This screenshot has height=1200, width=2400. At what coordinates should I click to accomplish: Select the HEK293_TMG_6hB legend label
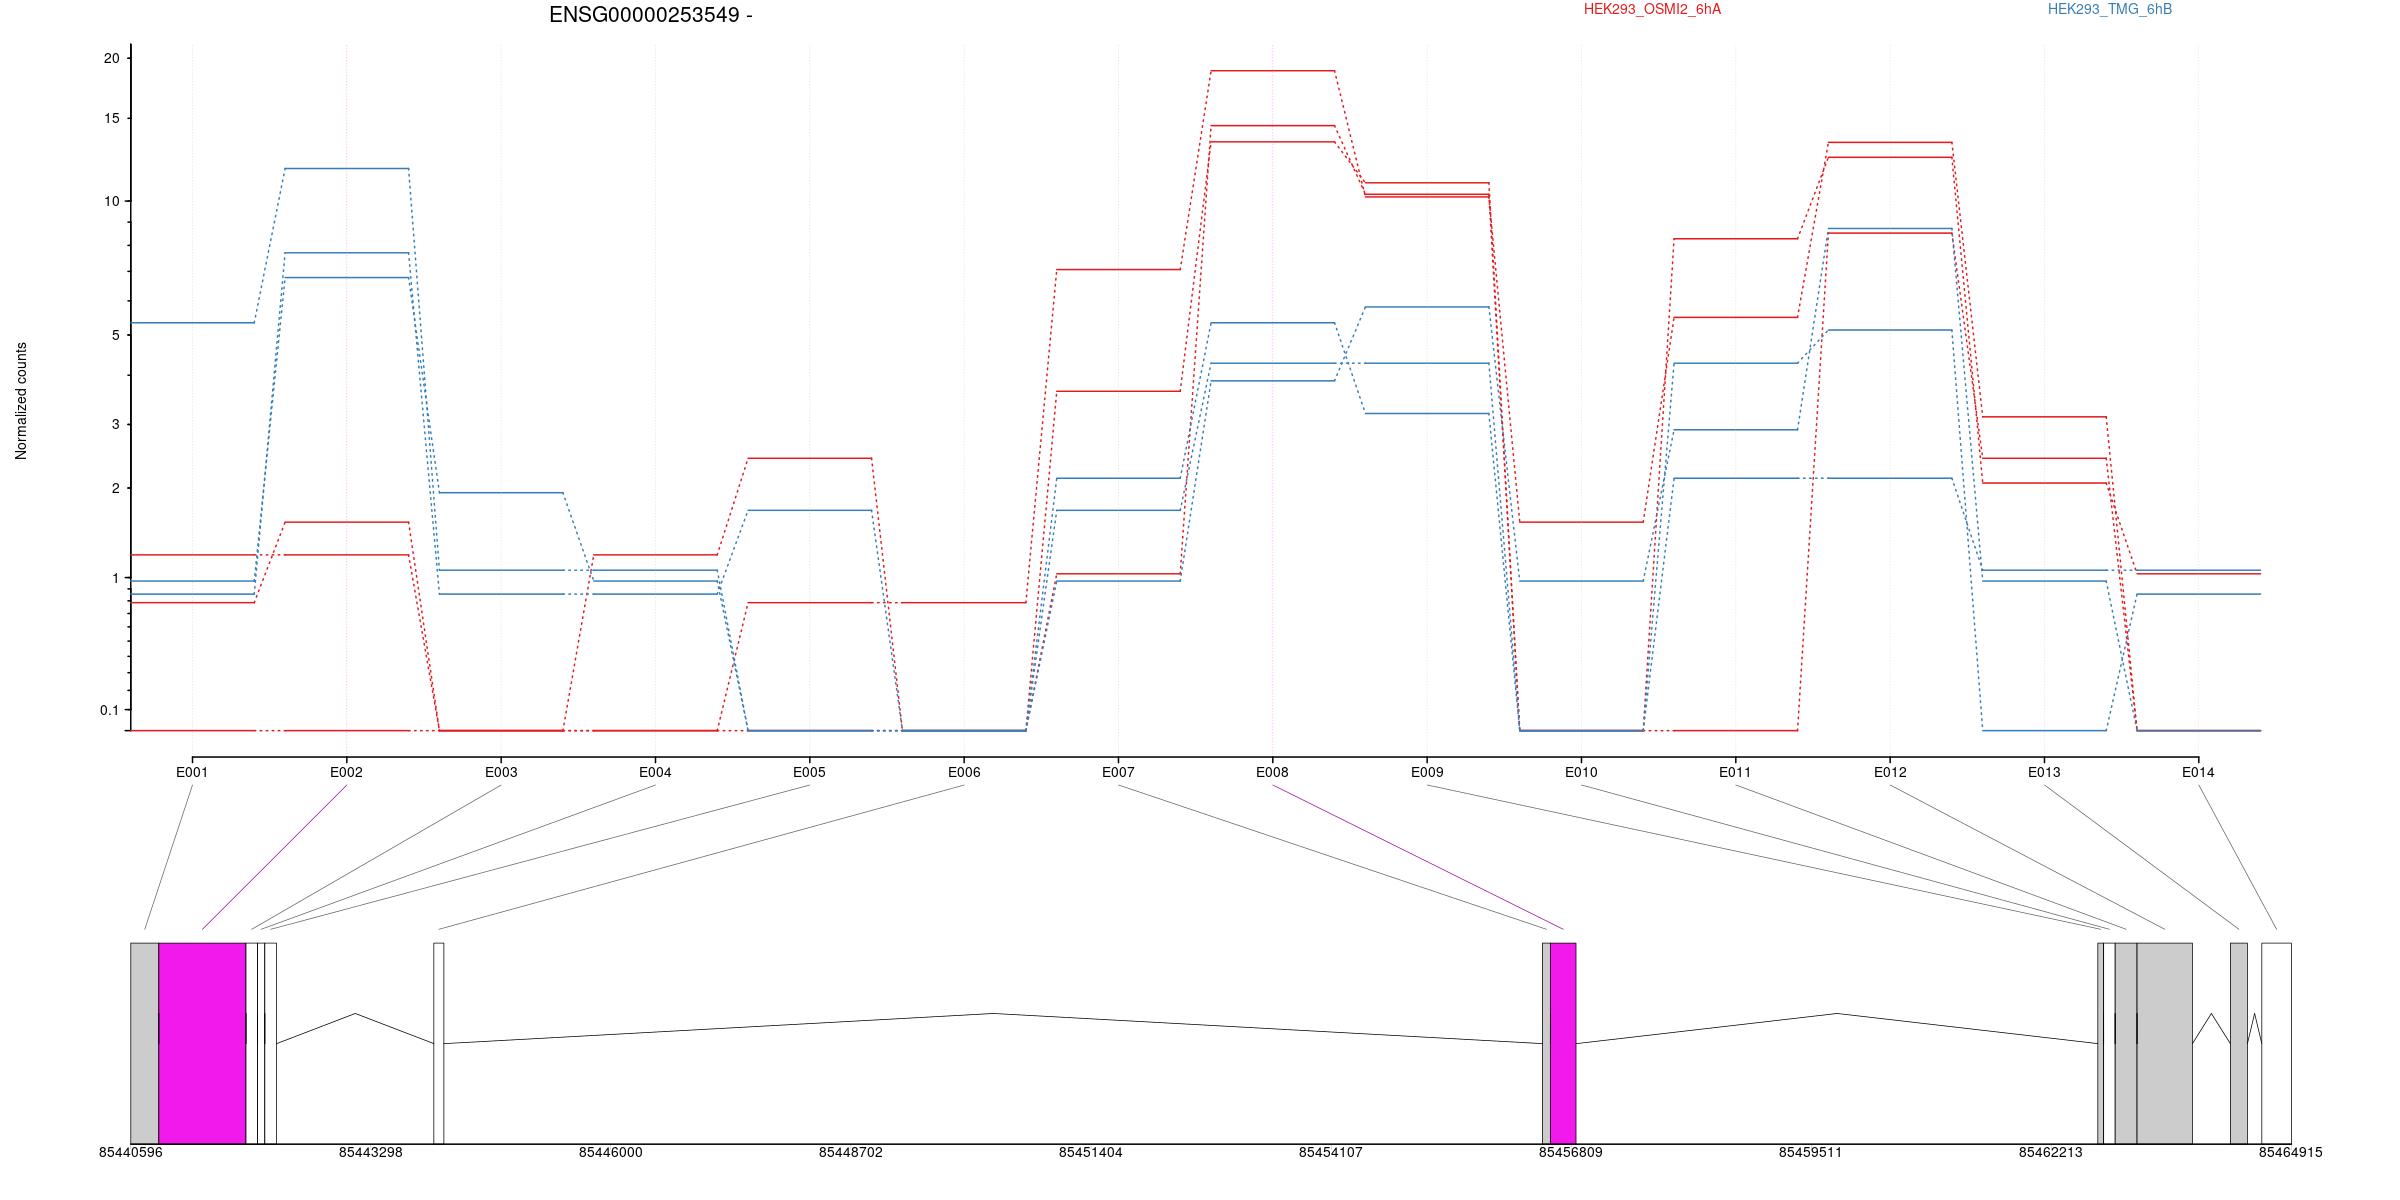click(x=2110, y=9)
